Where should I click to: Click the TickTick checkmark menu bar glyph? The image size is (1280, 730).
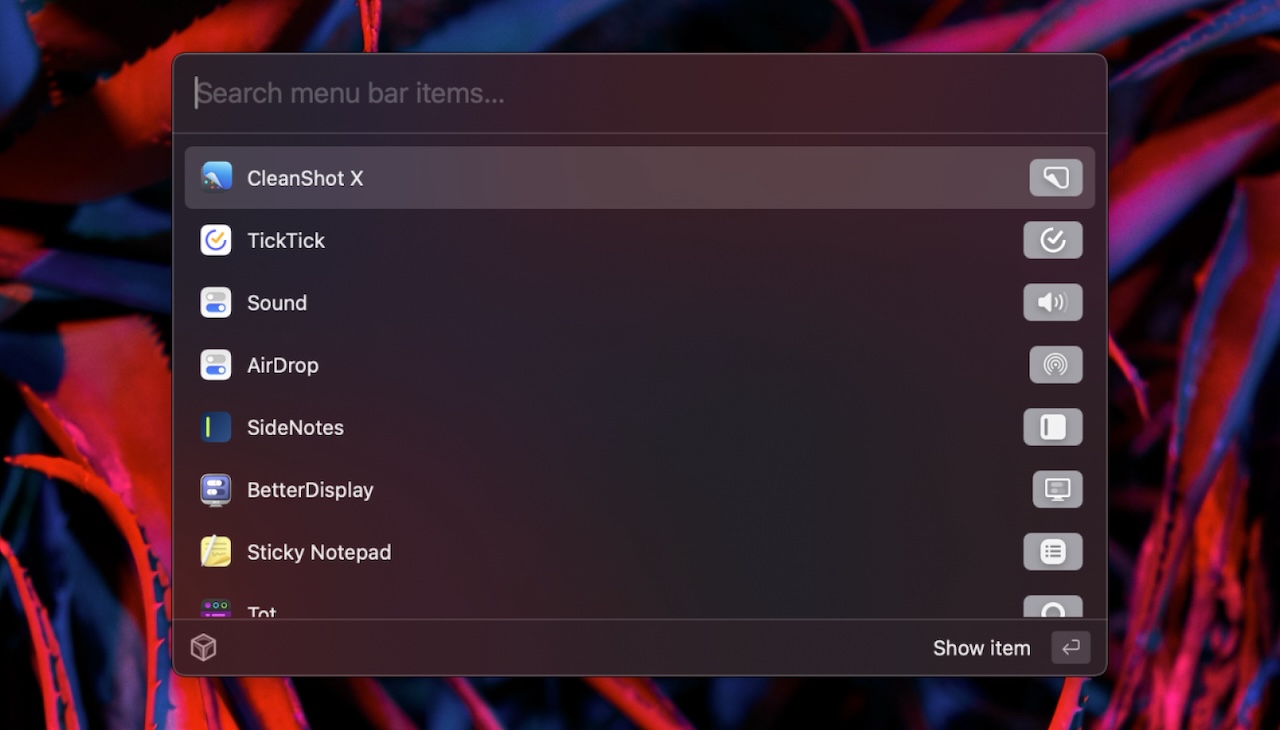pos(1053,240)
